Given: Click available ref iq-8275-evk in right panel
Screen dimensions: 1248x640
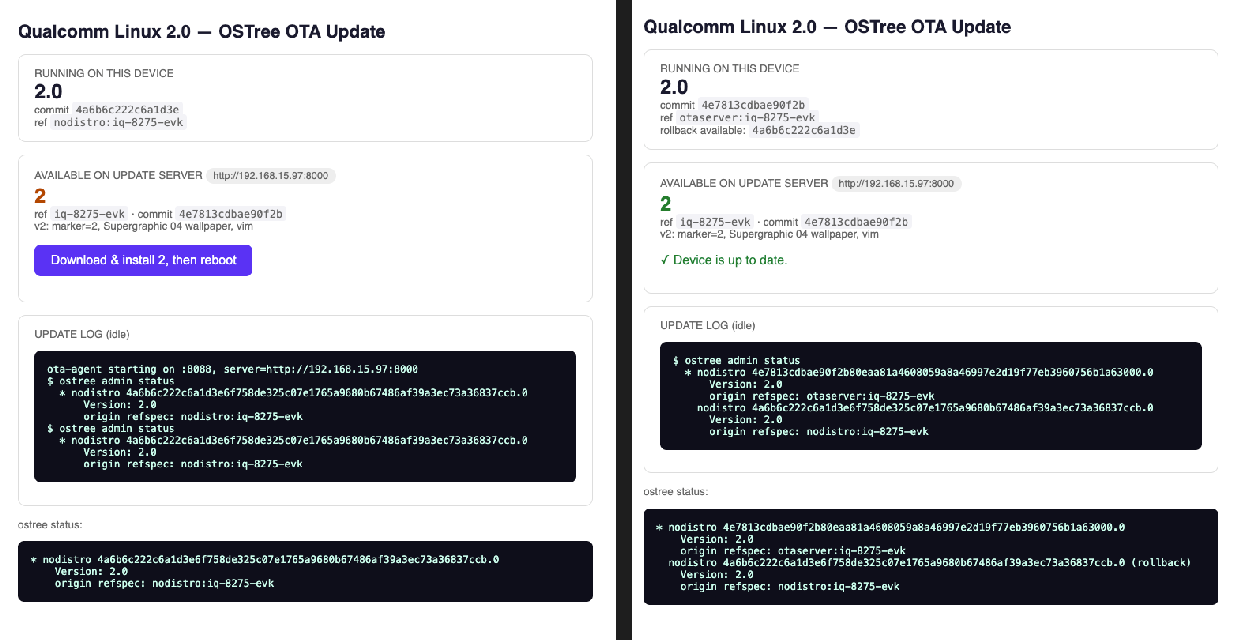Looking at the screenshot, I should click(714, 222).
